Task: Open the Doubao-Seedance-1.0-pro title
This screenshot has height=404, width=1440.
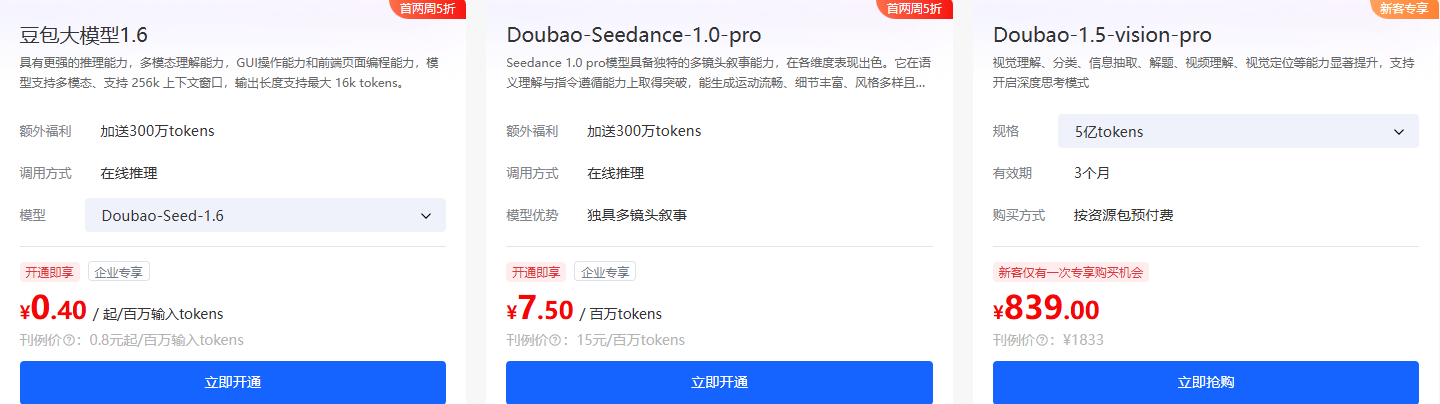Action: point(634,35)
